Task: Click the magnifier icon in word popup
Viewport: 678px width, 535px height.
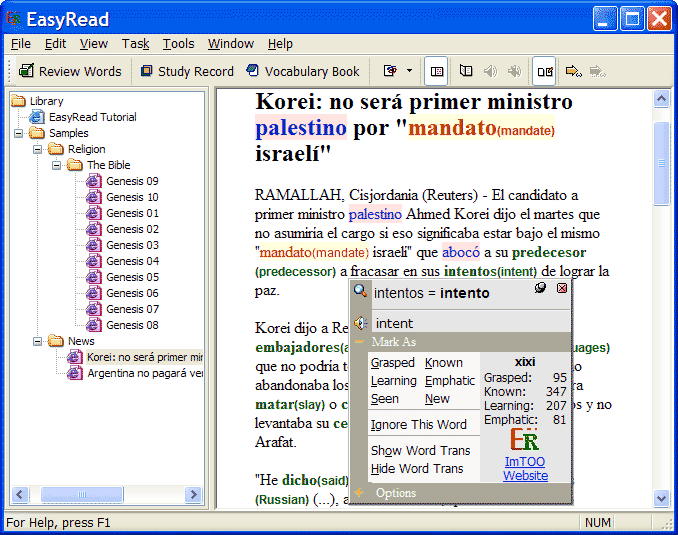Action: (360, 290)
